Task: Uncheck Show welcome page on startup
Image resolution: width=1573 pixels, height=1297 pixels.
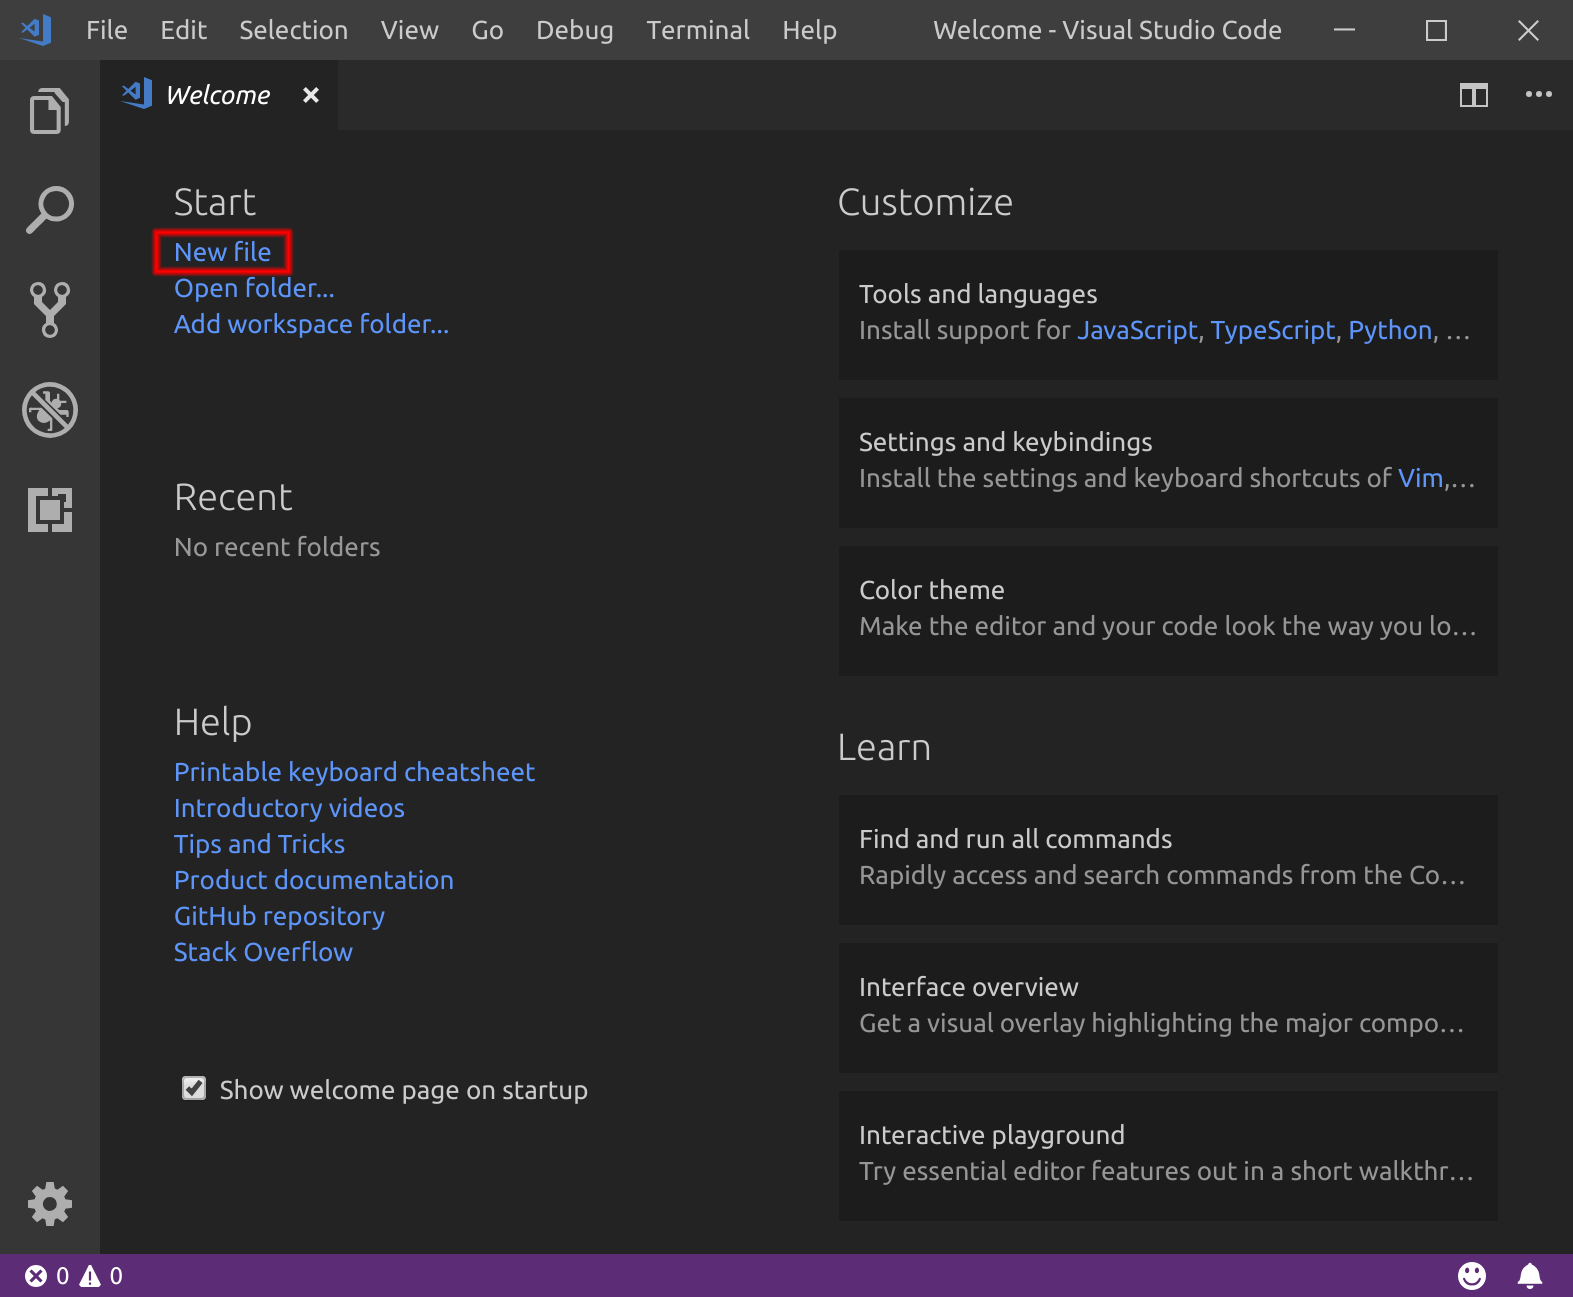Action: tap(194, 1088)
